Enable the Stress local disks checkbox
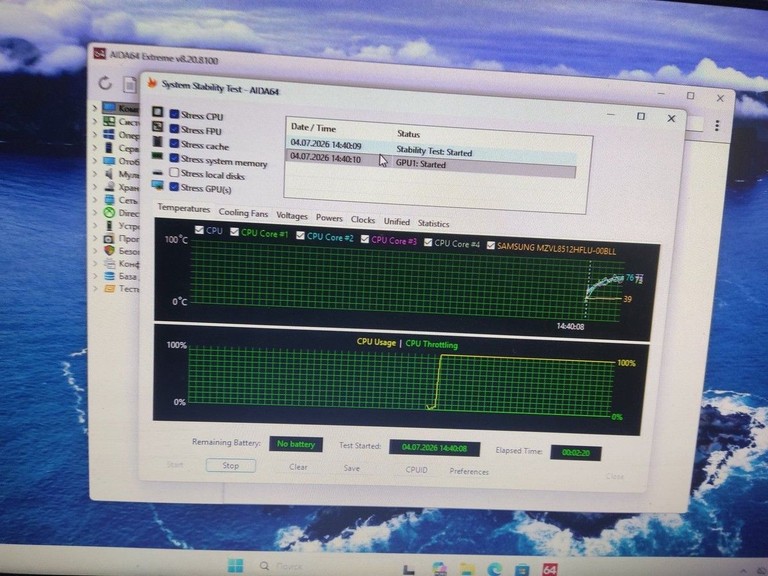Screen dimensions: 768x576 (x=174, y=172)
